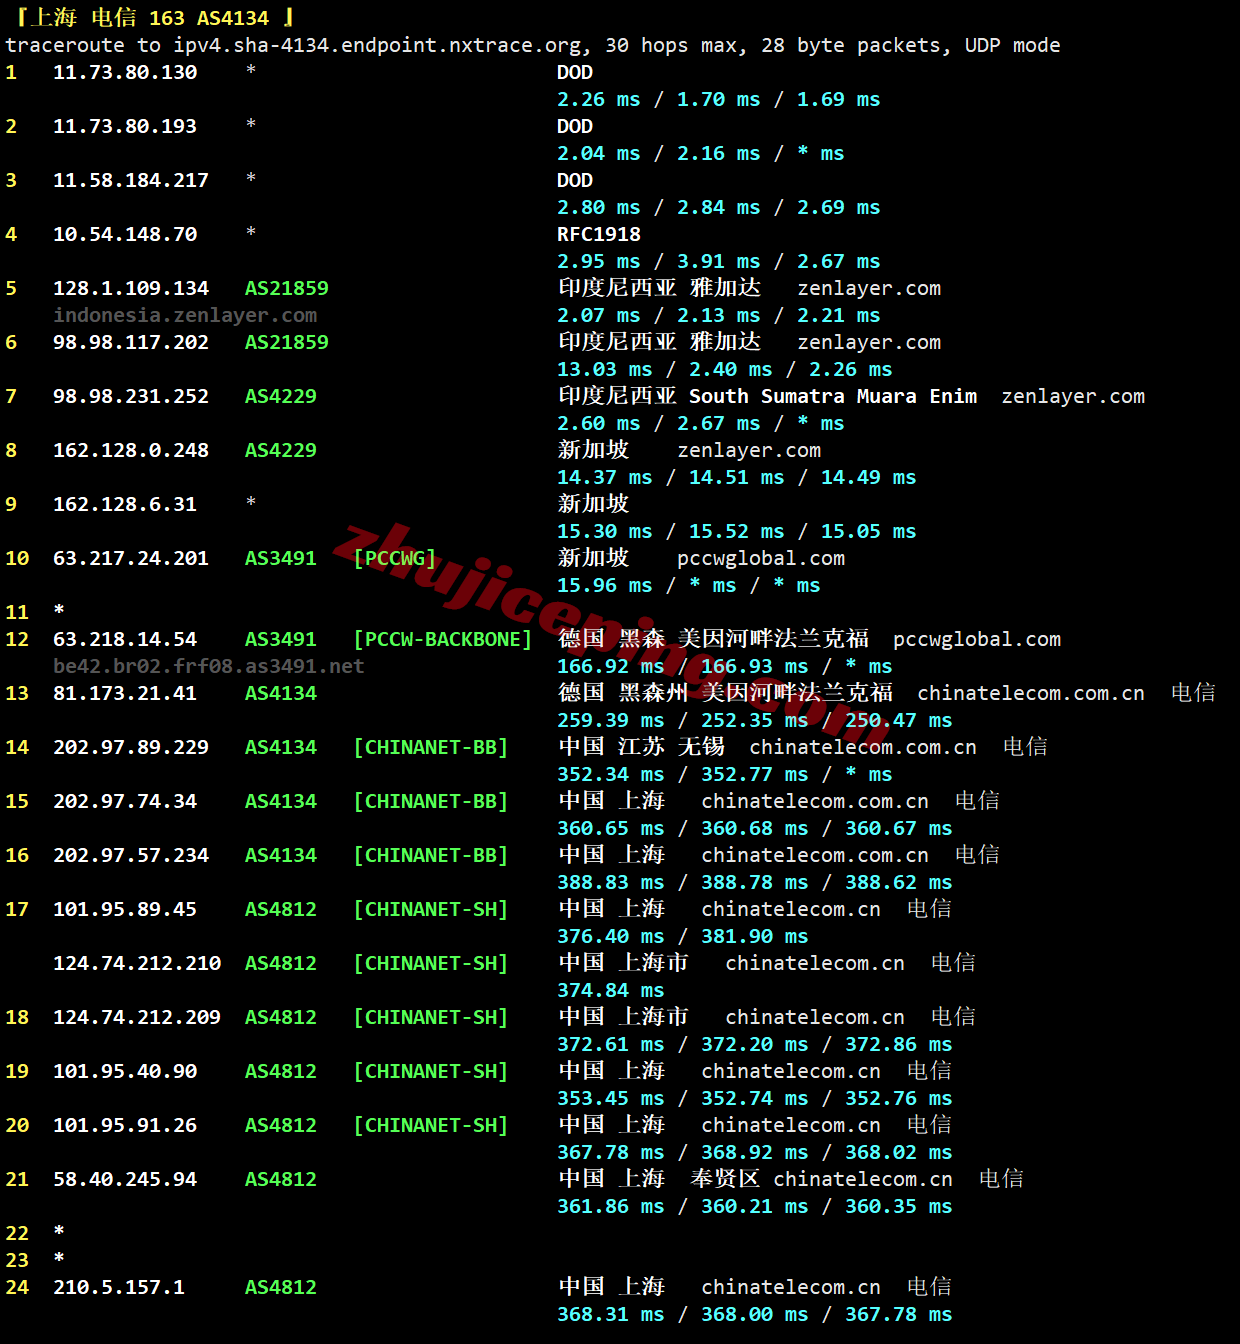This screenshot has width=1240, height=1344.
Task: Select the latency value 13.03 ms
Action: click(x=605, y=369)
